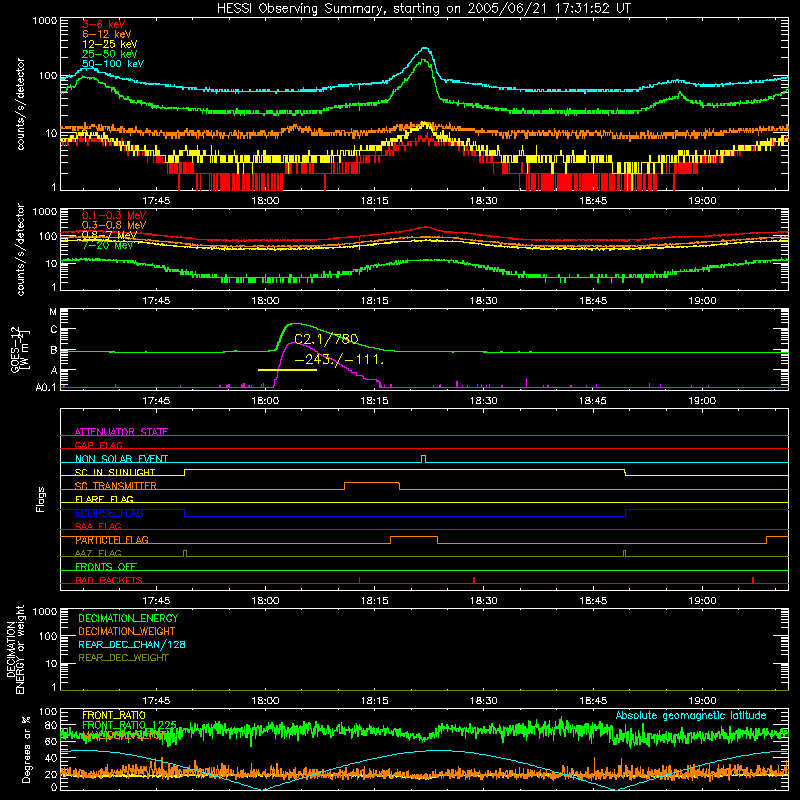This screenshot has height=800, width=800.
Task: Click the GOES green curve peak after 18:00
Action: pyautogui.click(x=294, y=323)
